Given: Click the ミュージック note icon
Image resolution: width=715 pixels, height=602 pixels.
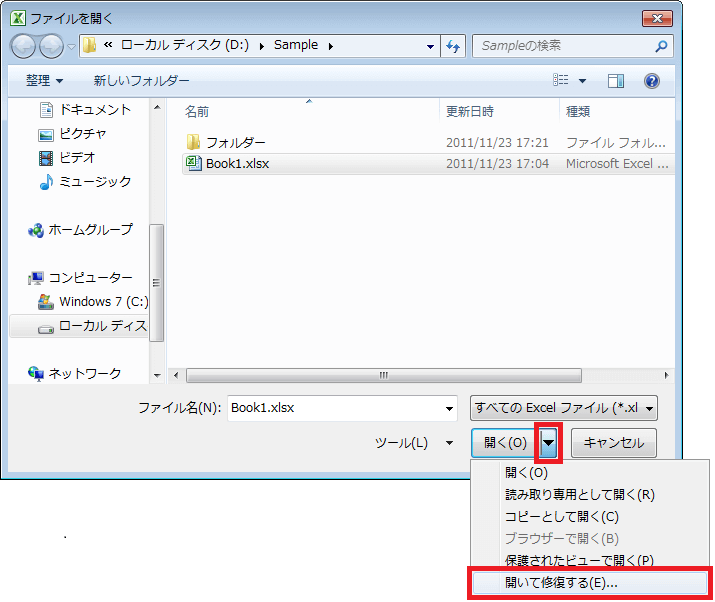Looking at the screenshot, I should (x=46, y=182).
